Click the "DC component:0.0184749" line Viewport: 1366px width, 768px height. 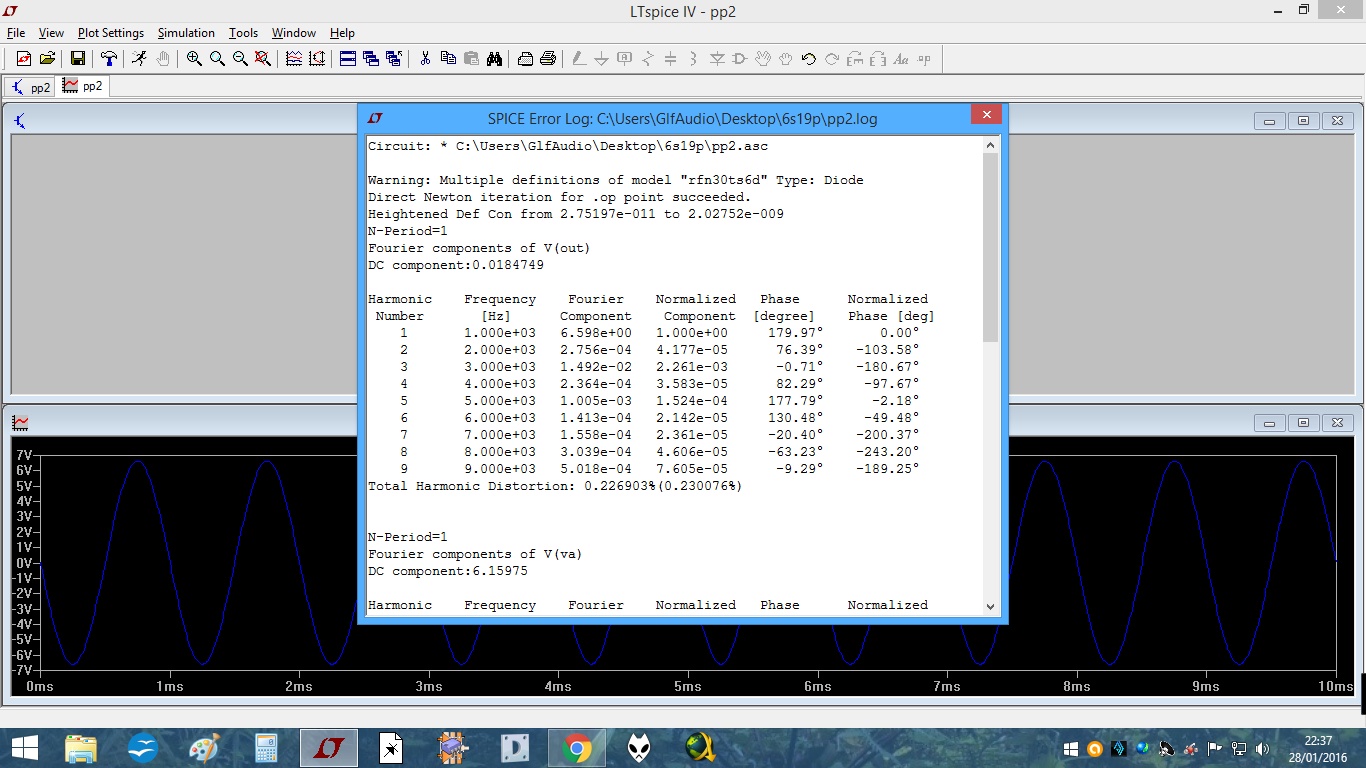click(x=456, y=265)
